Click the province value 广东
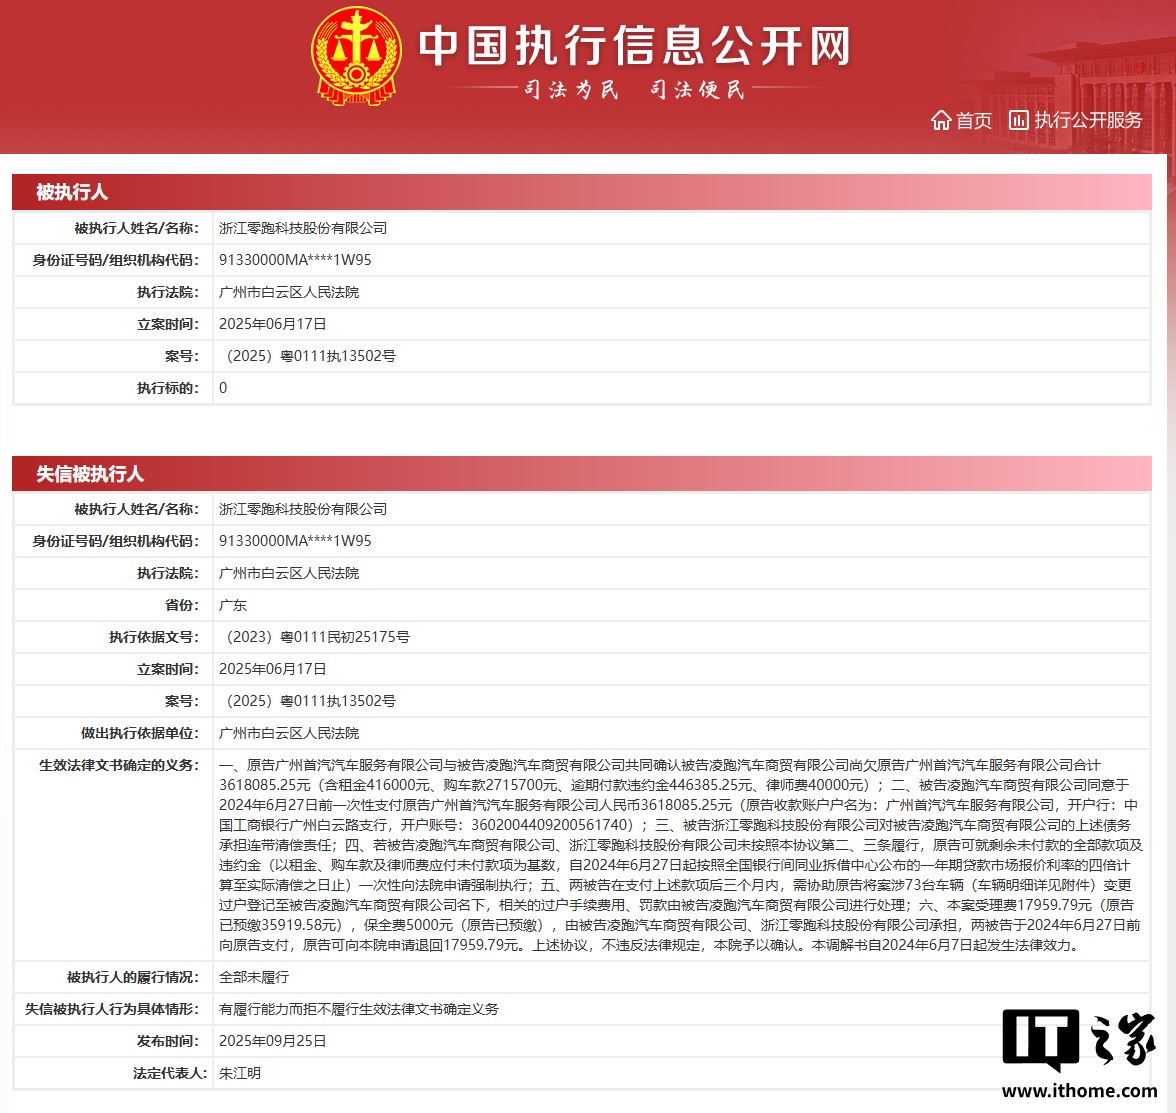 point(233,605)
